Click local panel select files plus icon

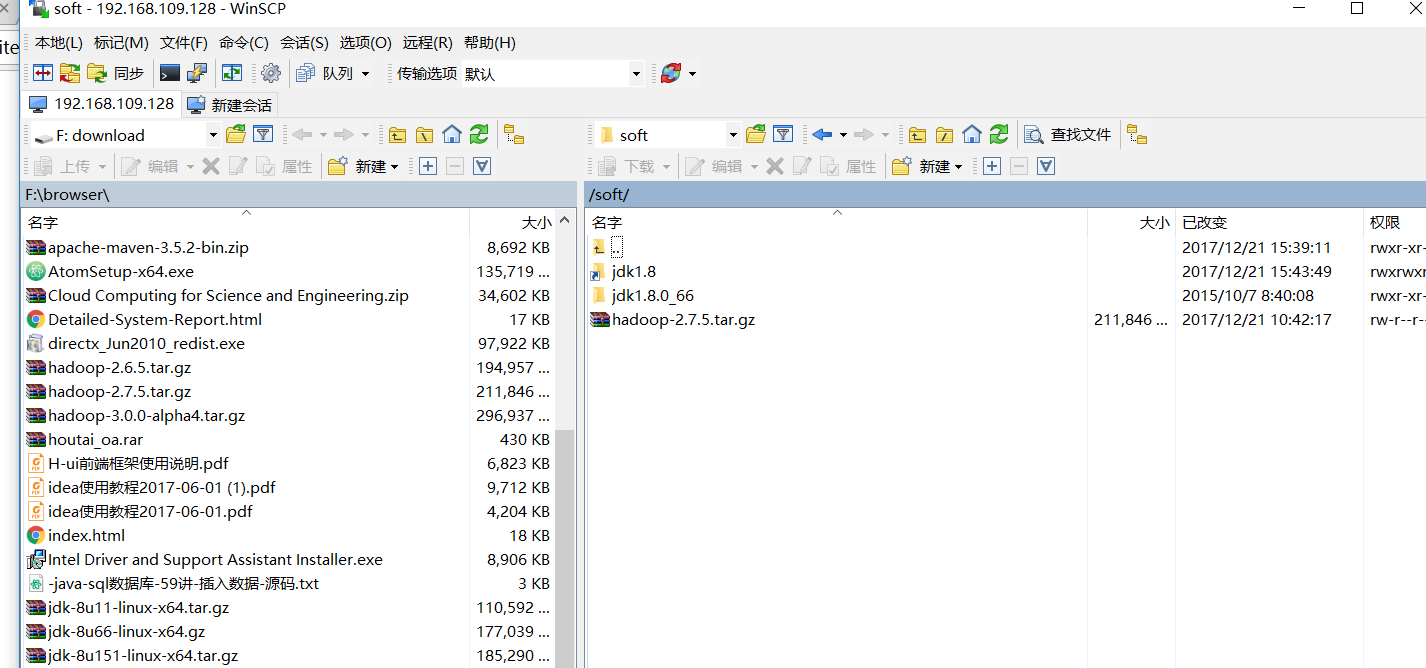tap(428, 166)
